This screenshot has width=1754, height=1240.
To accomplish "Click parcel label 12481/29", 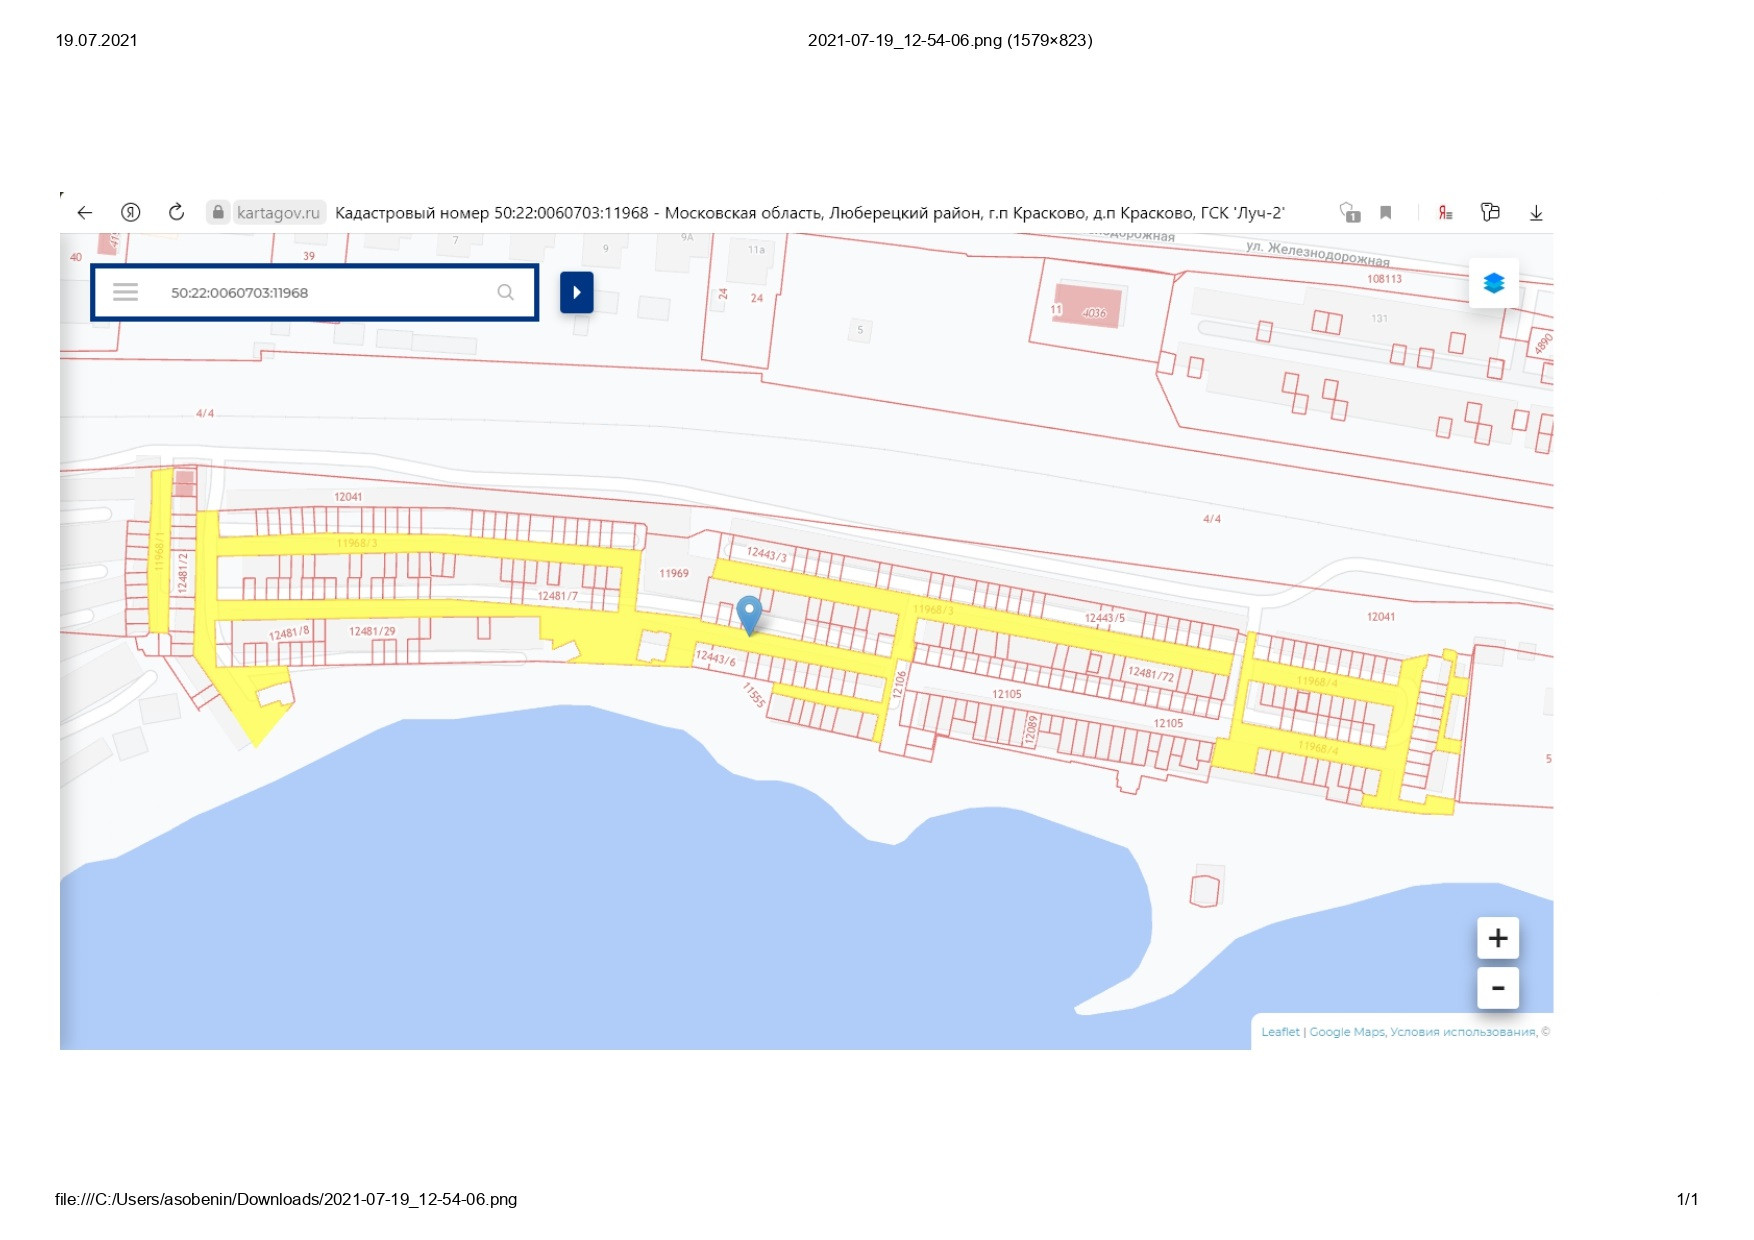I will [372, 631].
